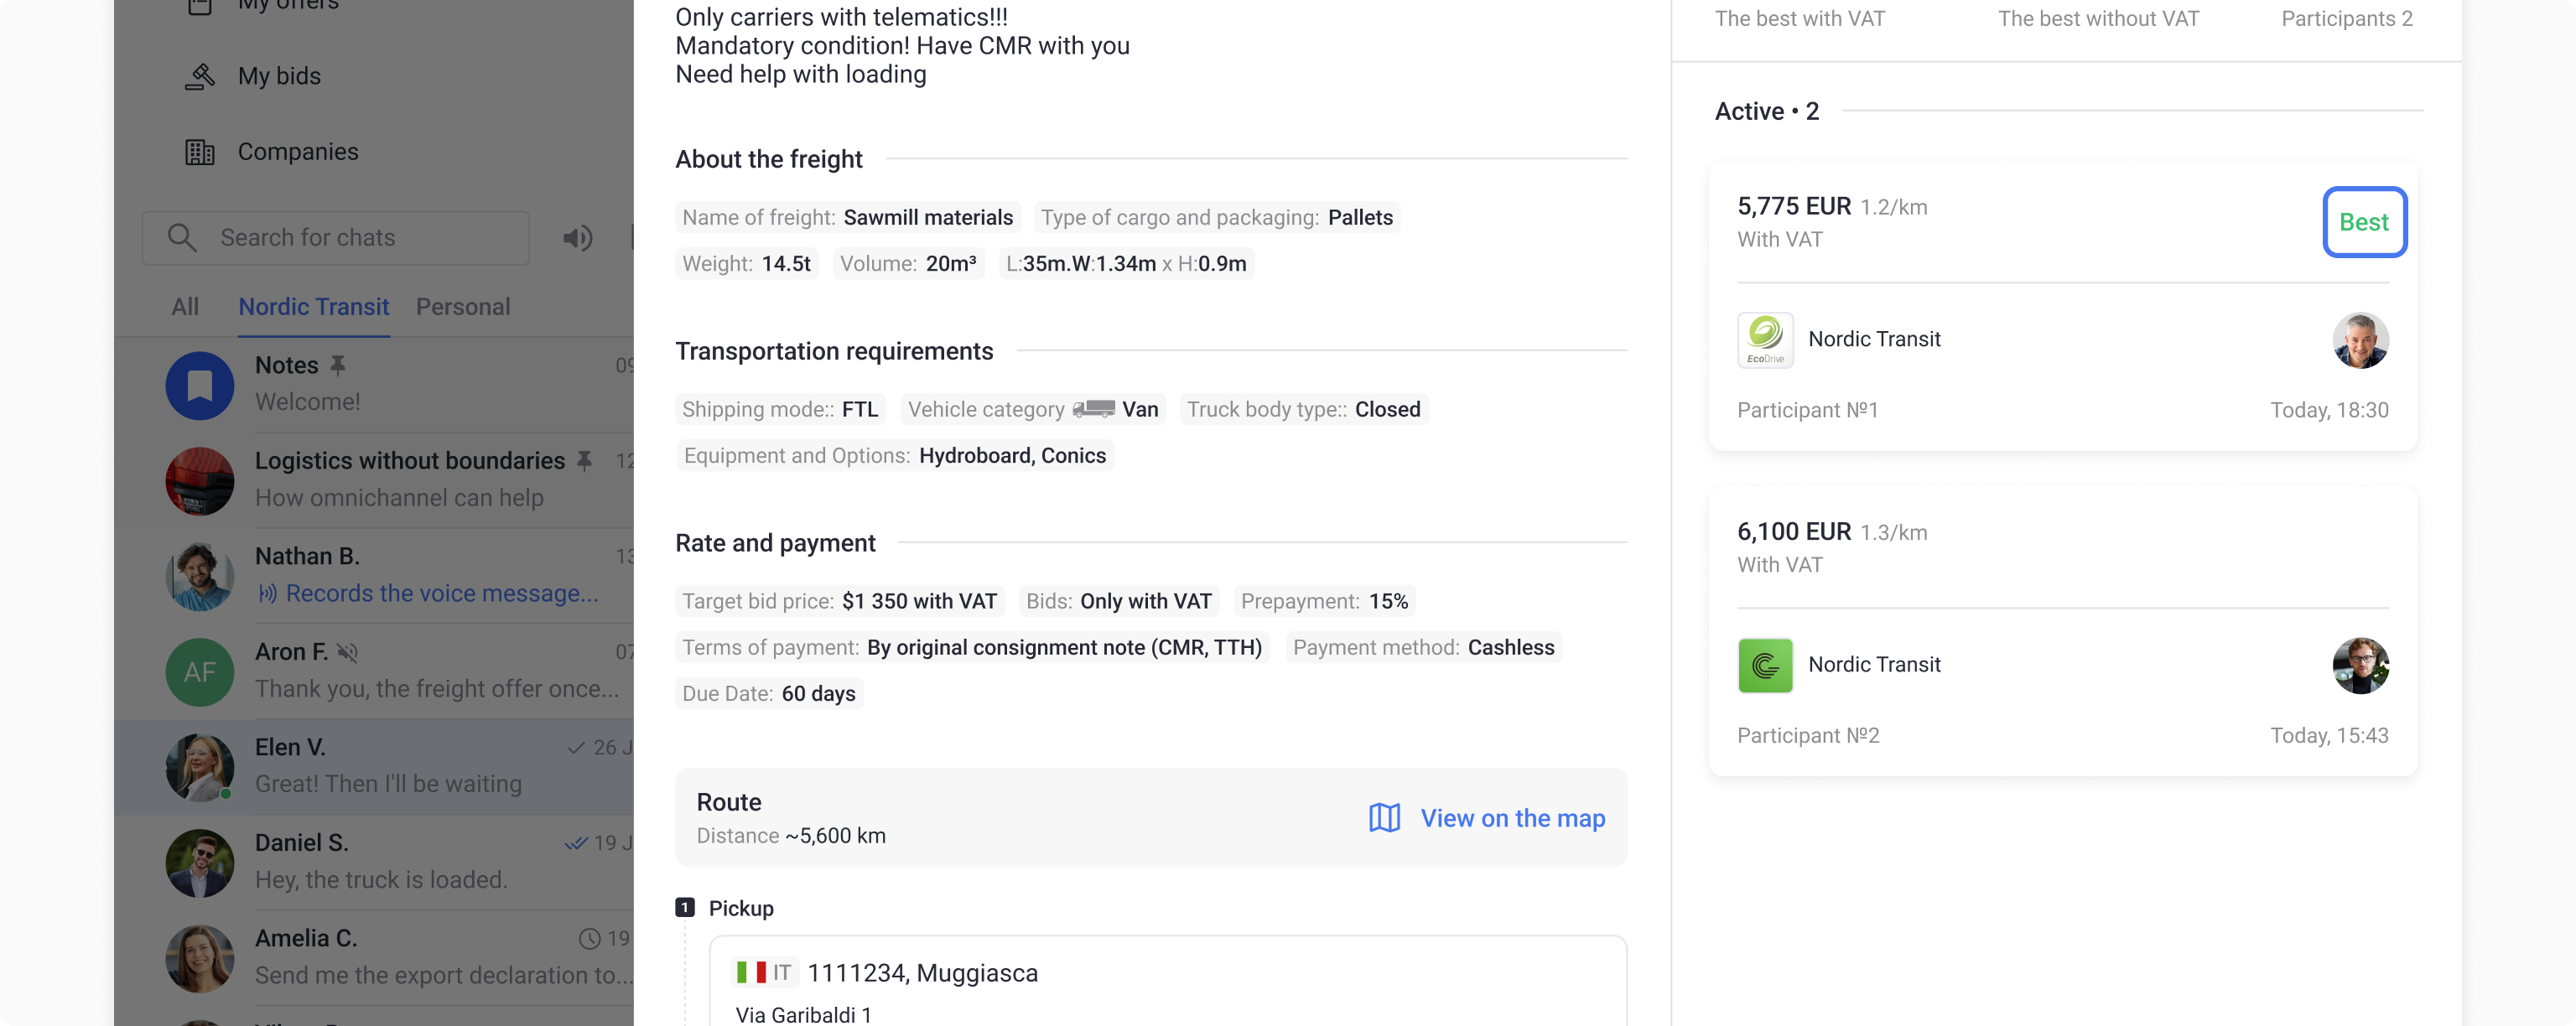The width and height of the screenshot is (2576, 1026).
Task: Switch to the All chats tab
Action: [x=185, y=307]
